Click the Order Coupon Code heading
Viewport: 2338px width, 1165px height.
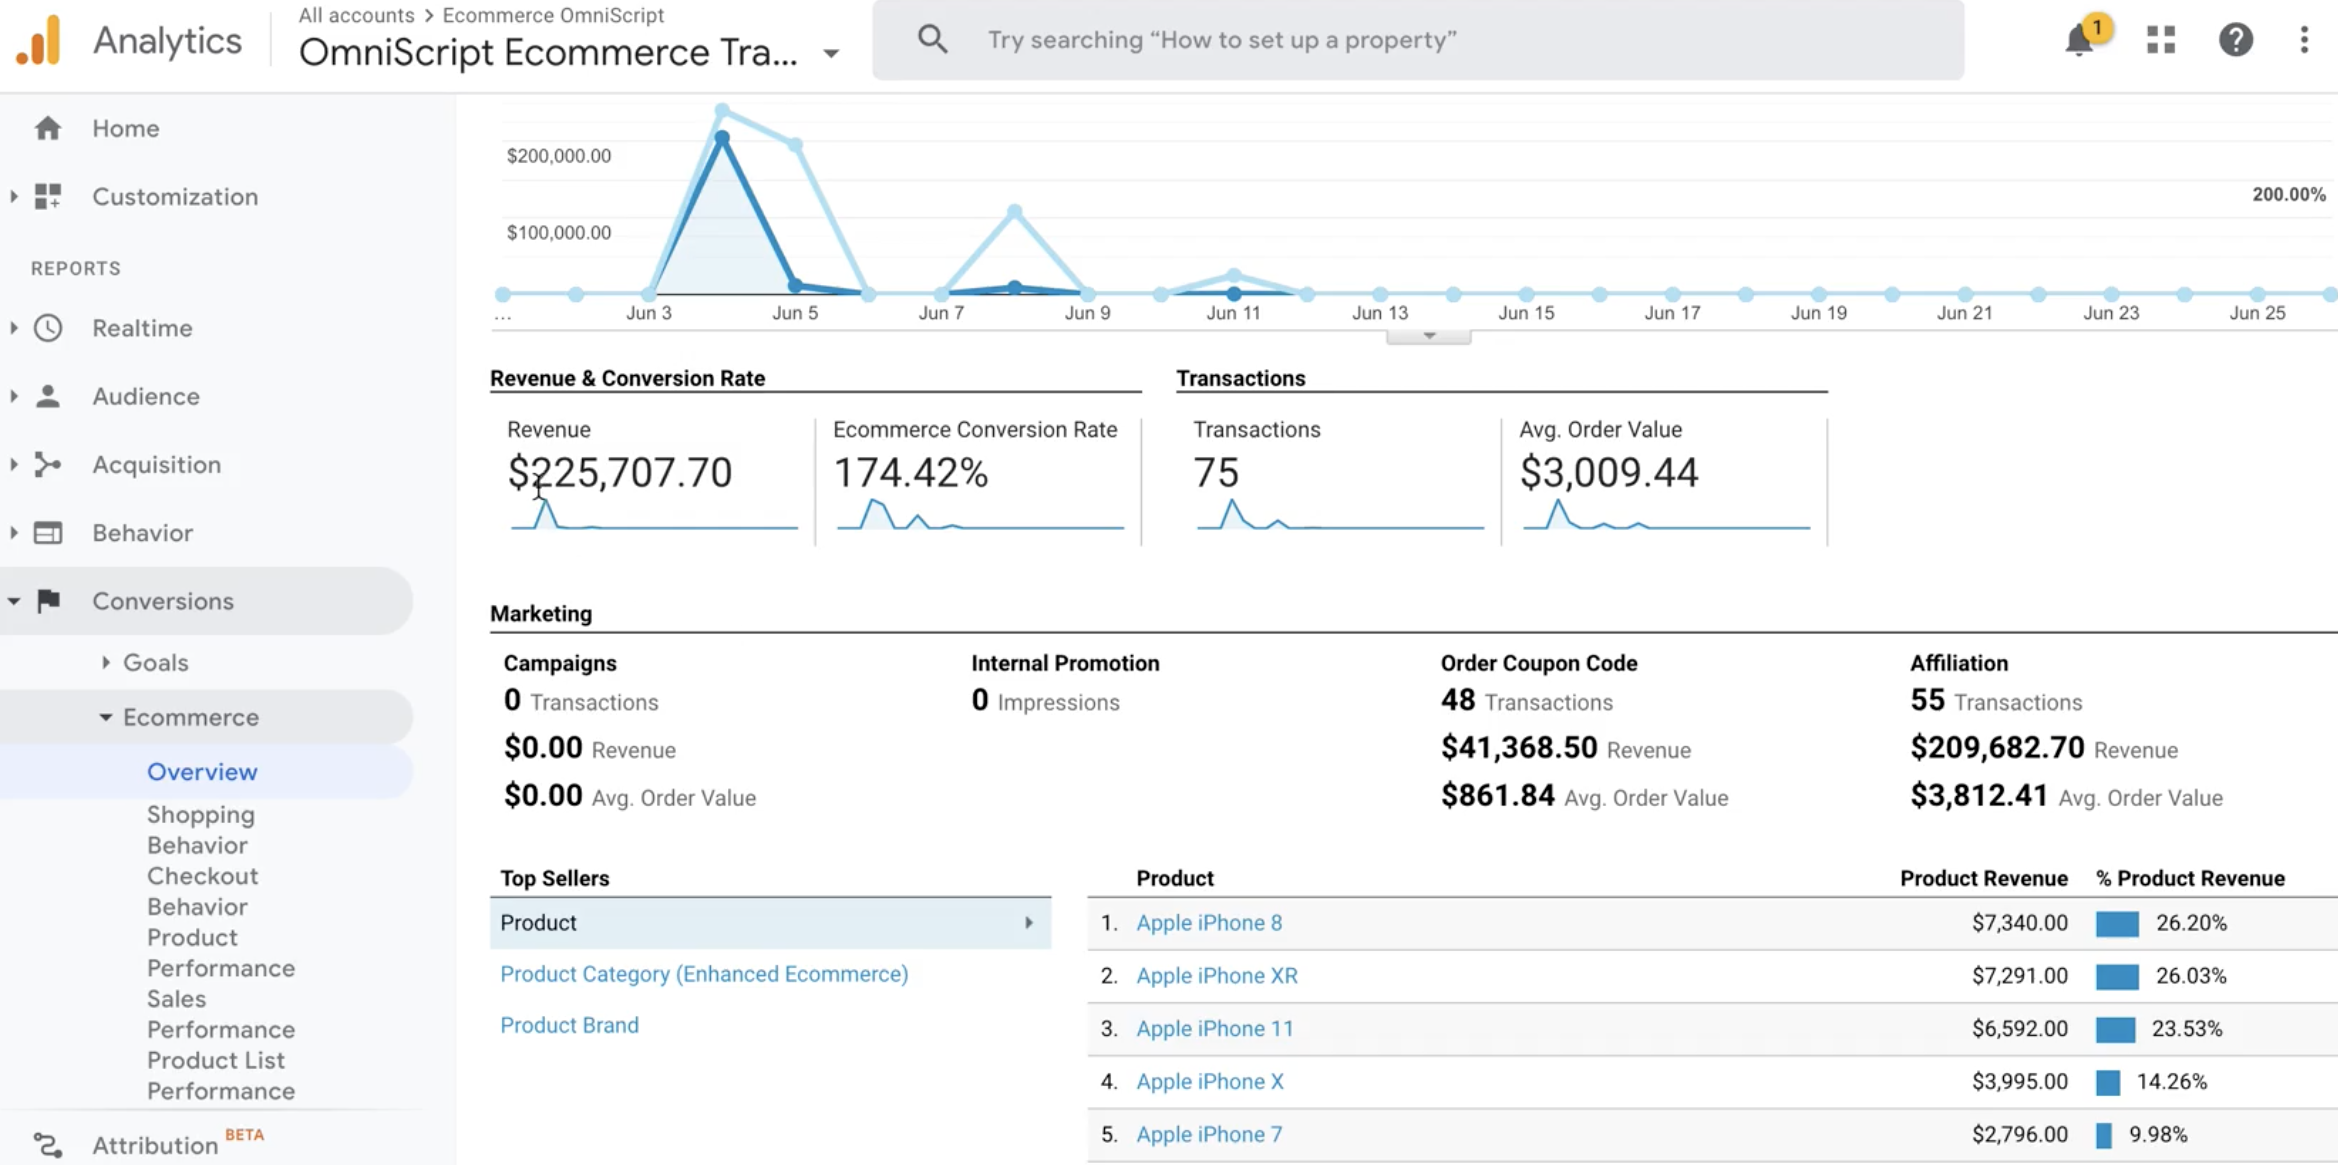[x=1539, y=664]
